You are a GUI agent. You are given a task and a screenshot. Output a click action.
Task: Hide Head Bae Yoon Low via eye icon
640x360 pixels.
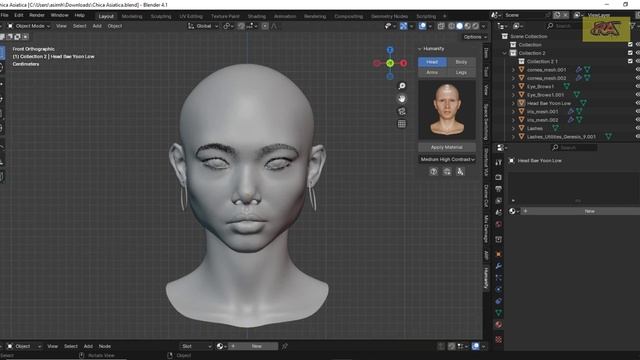638,103
